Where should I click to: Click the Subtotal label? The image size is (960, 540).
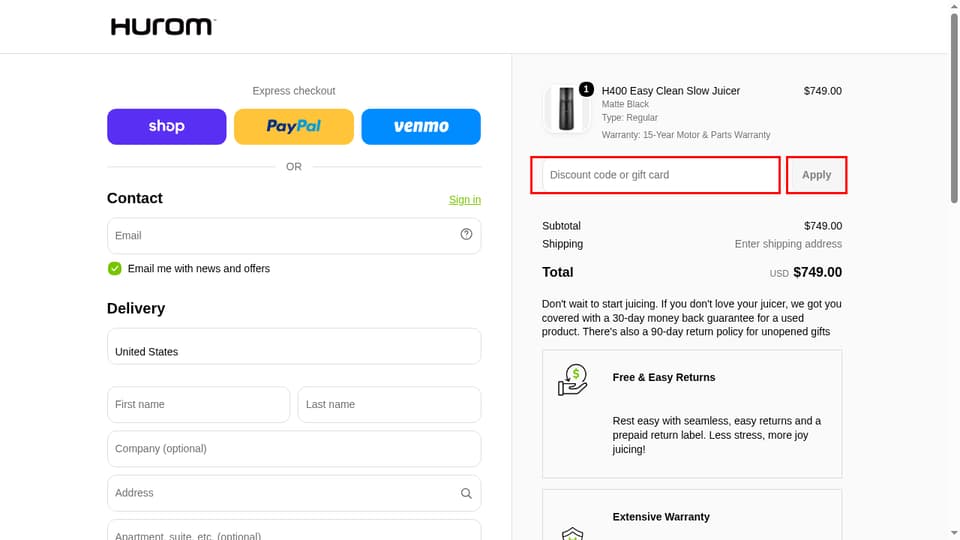point(561,226)
